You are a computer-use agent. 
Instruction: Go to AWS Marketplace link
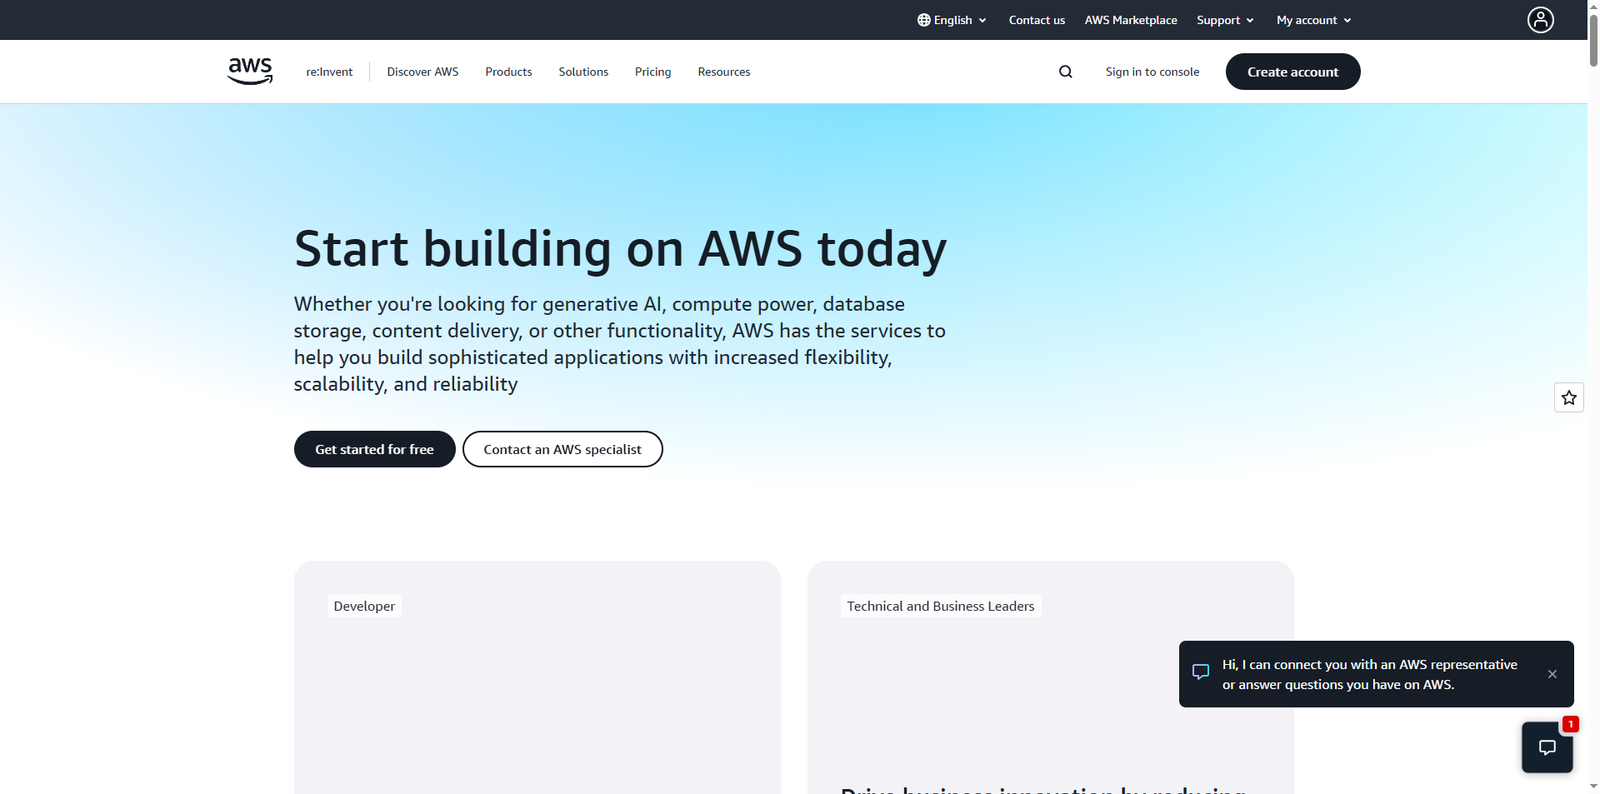[x=1131, y=20]
